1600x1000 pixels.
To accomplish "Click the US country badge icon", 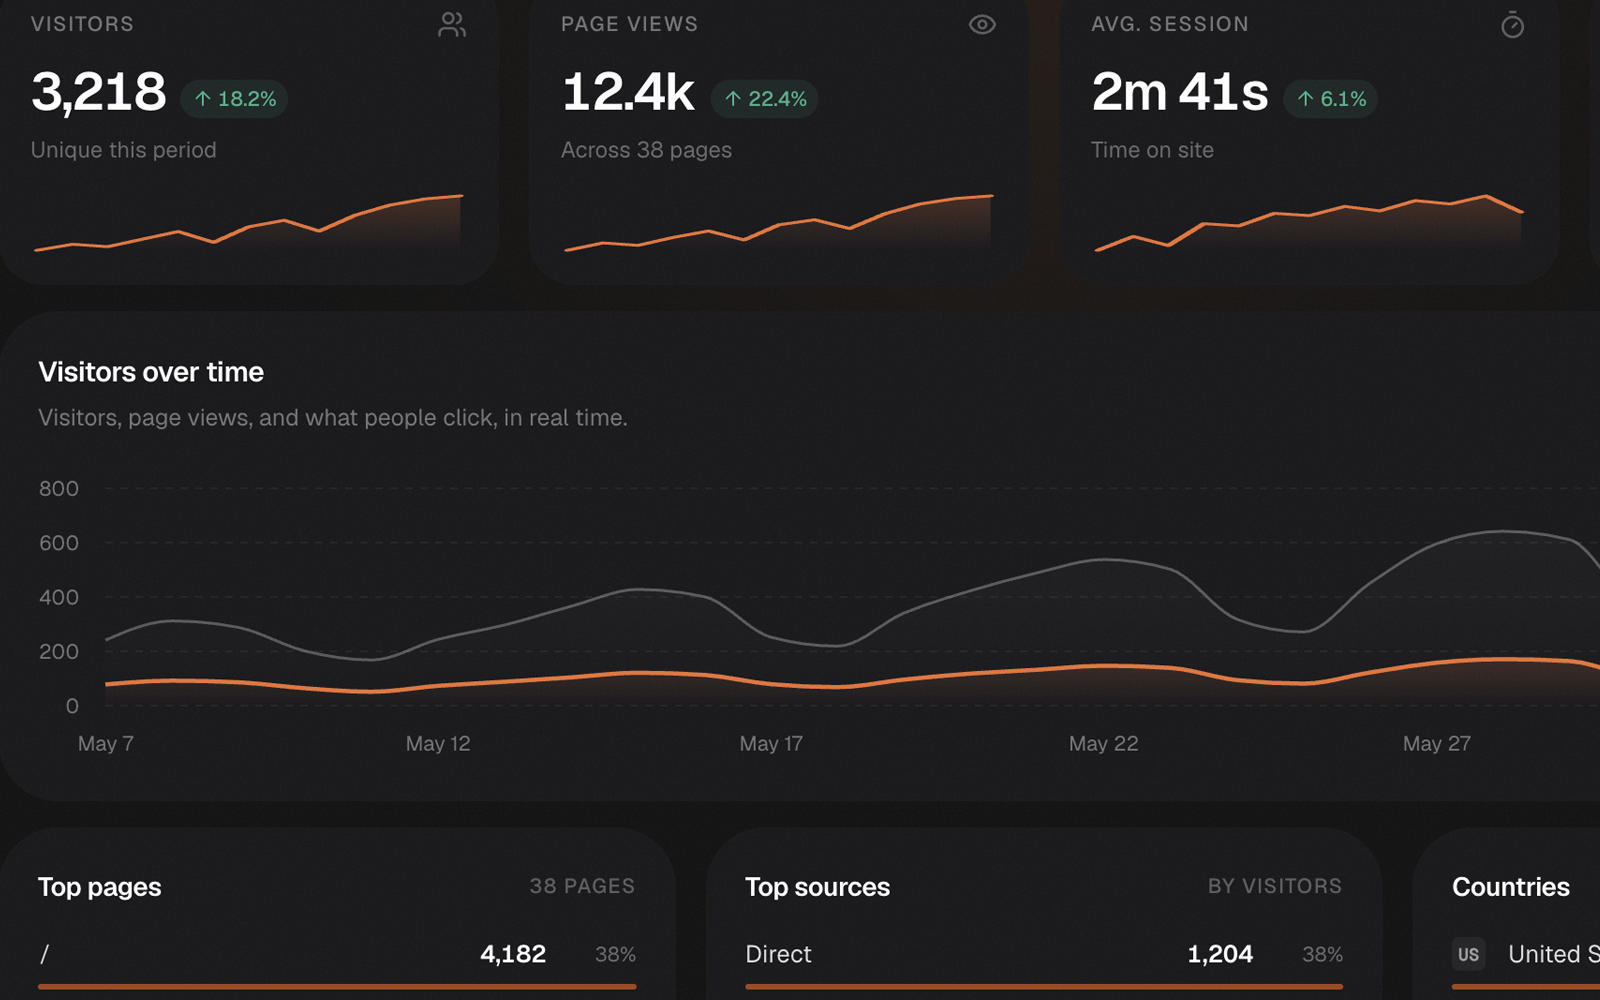I will pyautogui.click(x=1468, y=954).
